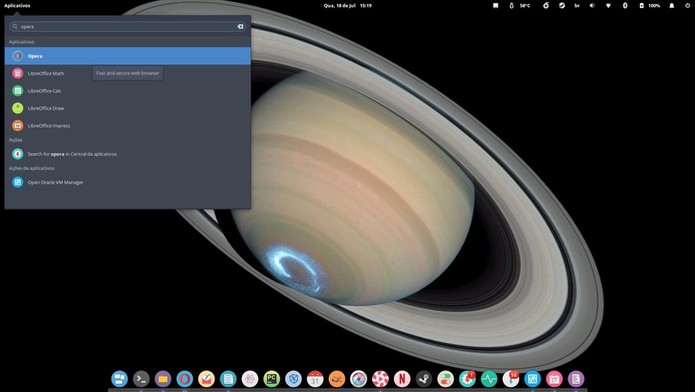
Task: Open the thermometer dock icon with red badge
Action: click(510, 379)
